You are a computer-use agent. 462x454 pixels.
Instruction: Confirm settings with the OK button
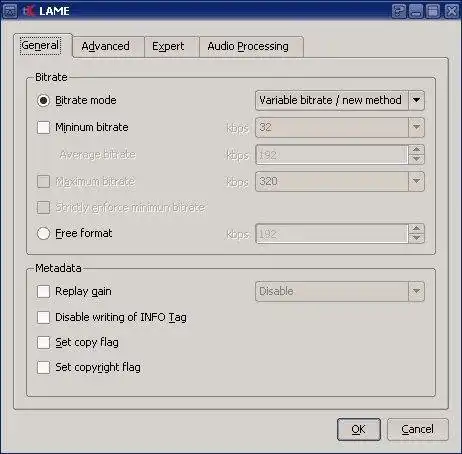(x=359, y=429)
